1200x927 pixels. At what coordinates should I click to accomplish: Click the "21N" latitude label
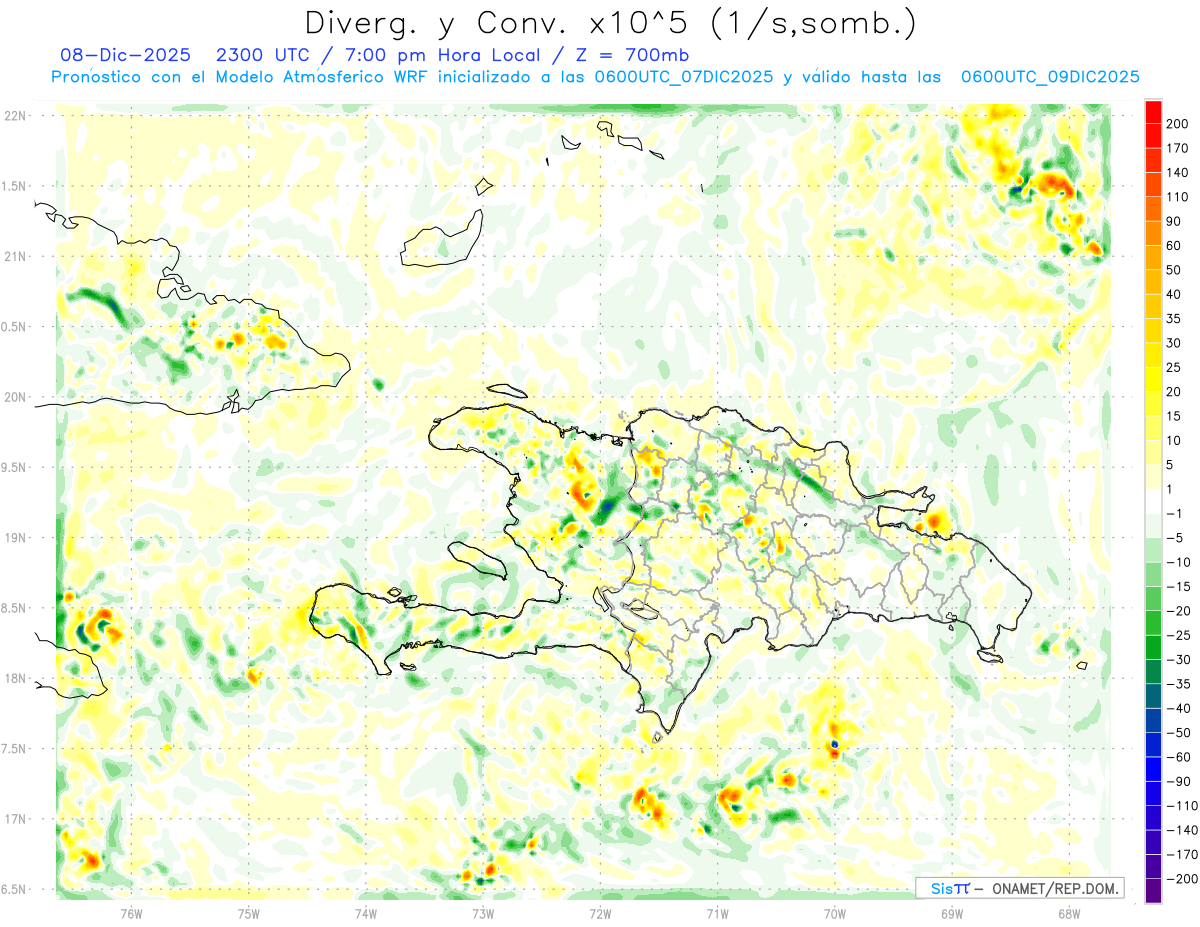14,256
